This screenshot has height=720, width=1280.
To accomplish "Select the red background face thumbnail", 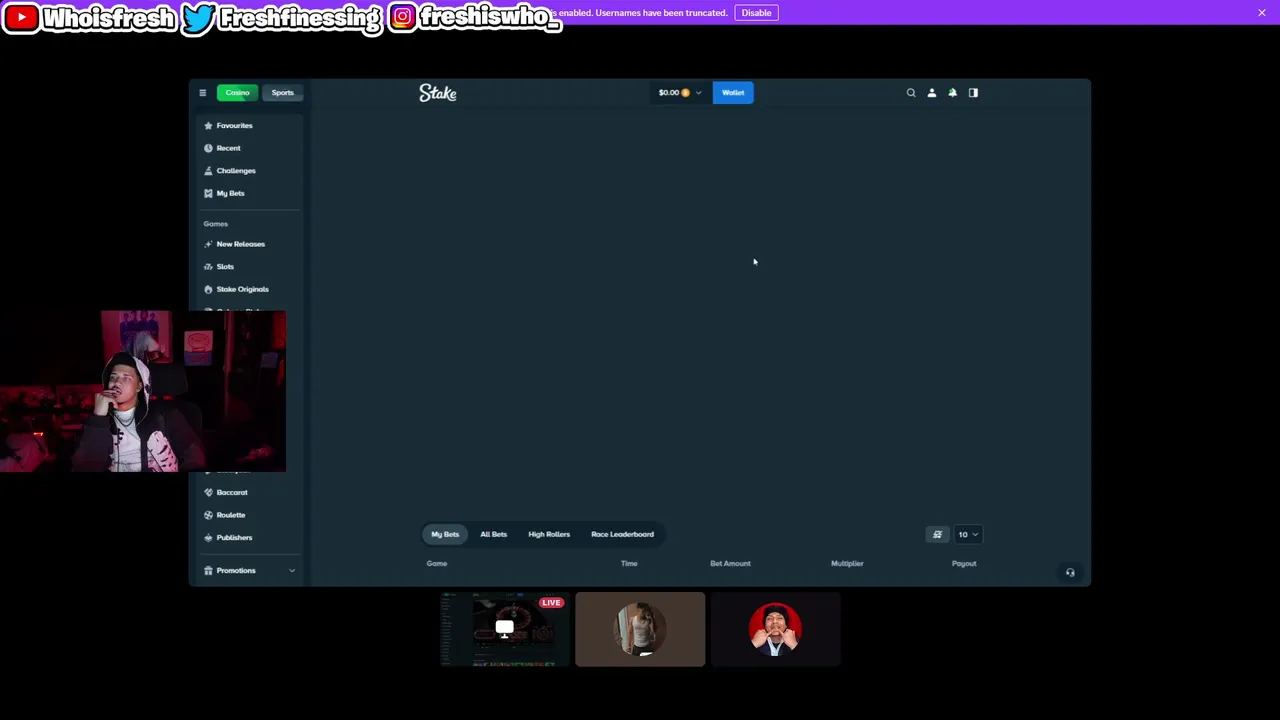I will click(x=775, y=629).
